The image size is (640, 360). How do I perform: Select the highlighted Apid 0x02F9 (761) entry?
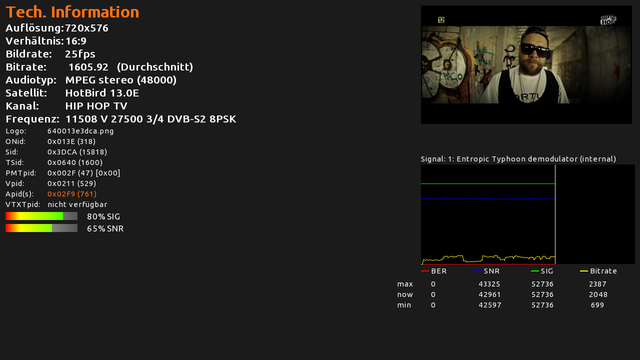[72, 194]
